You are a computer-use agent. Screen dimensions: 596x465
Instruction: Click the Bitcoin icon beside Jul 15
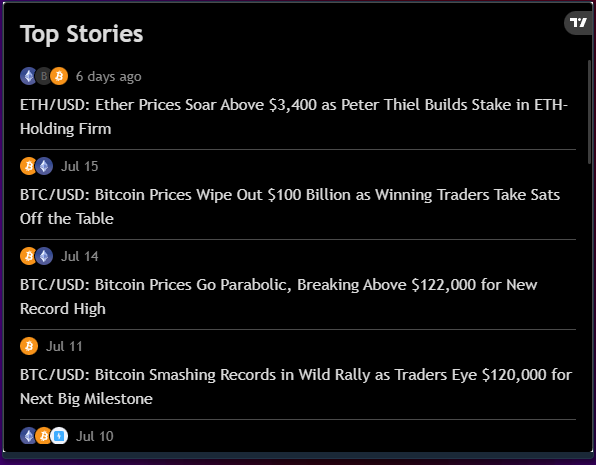click(29, 166)
